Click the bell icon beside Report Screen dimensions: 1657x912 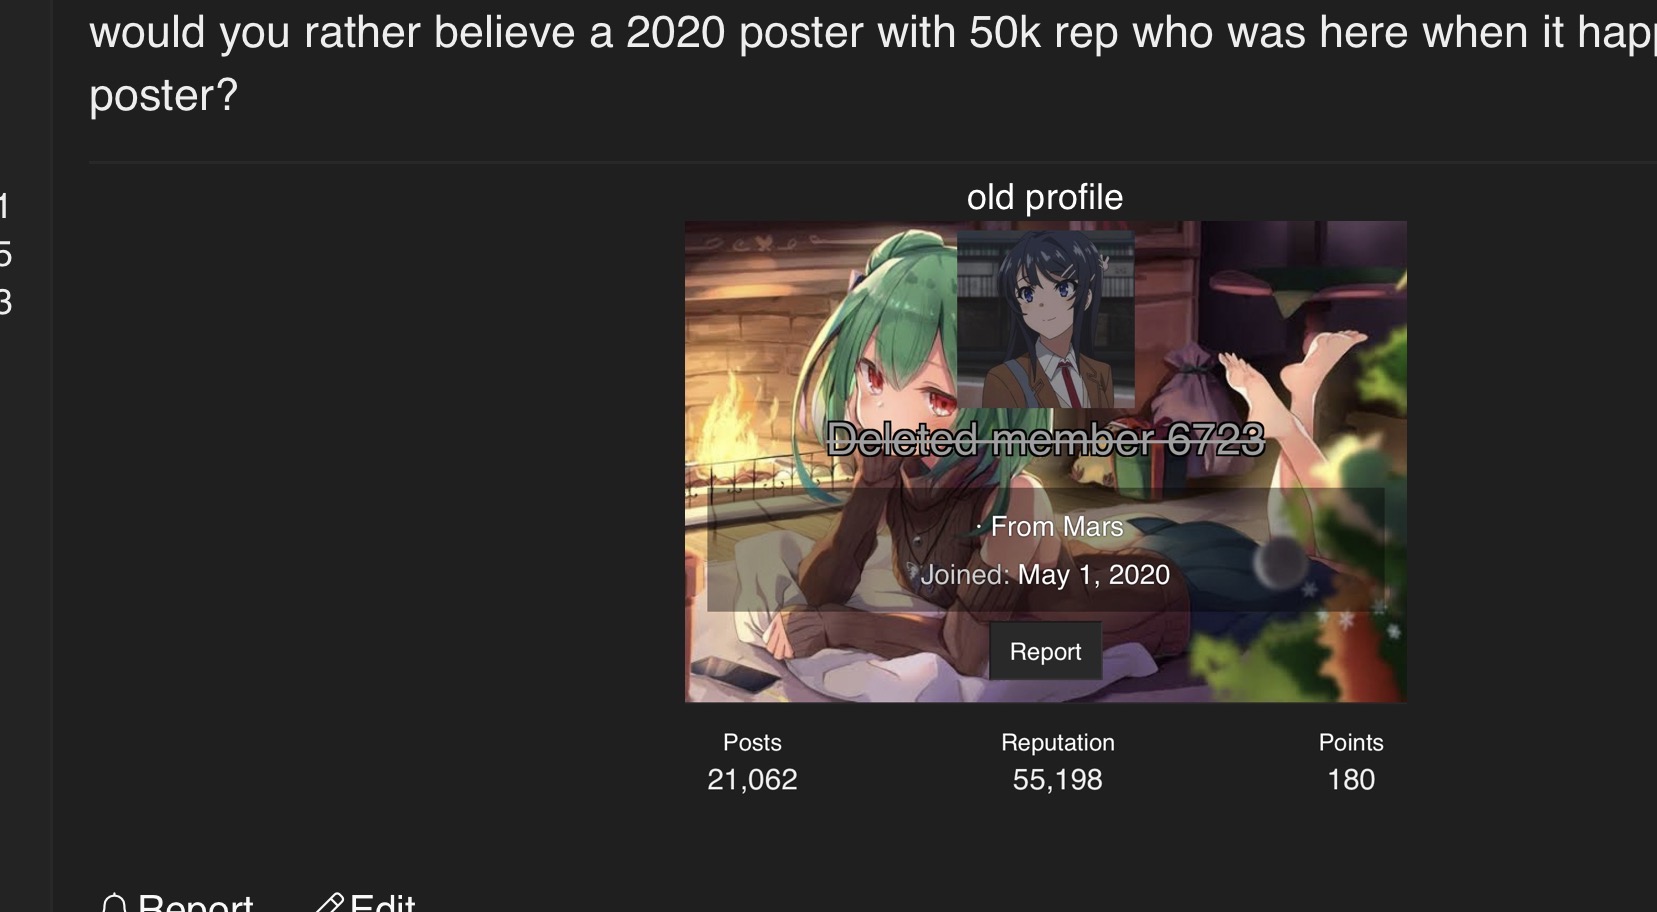114,903
